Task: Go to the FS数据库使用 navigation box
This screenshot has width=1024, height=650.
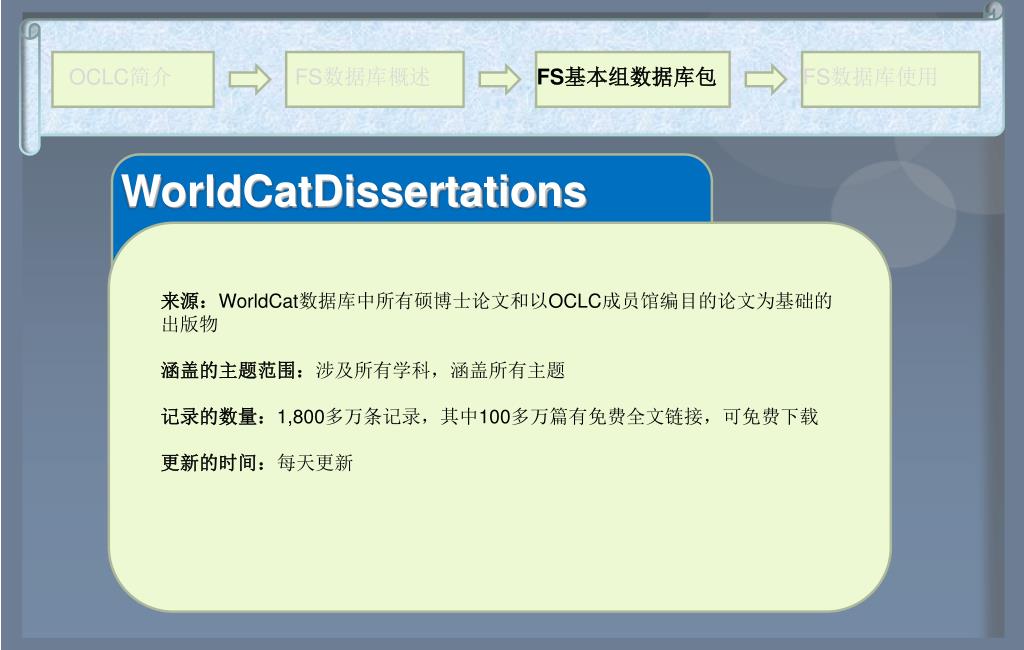Action: click(891, 79)
